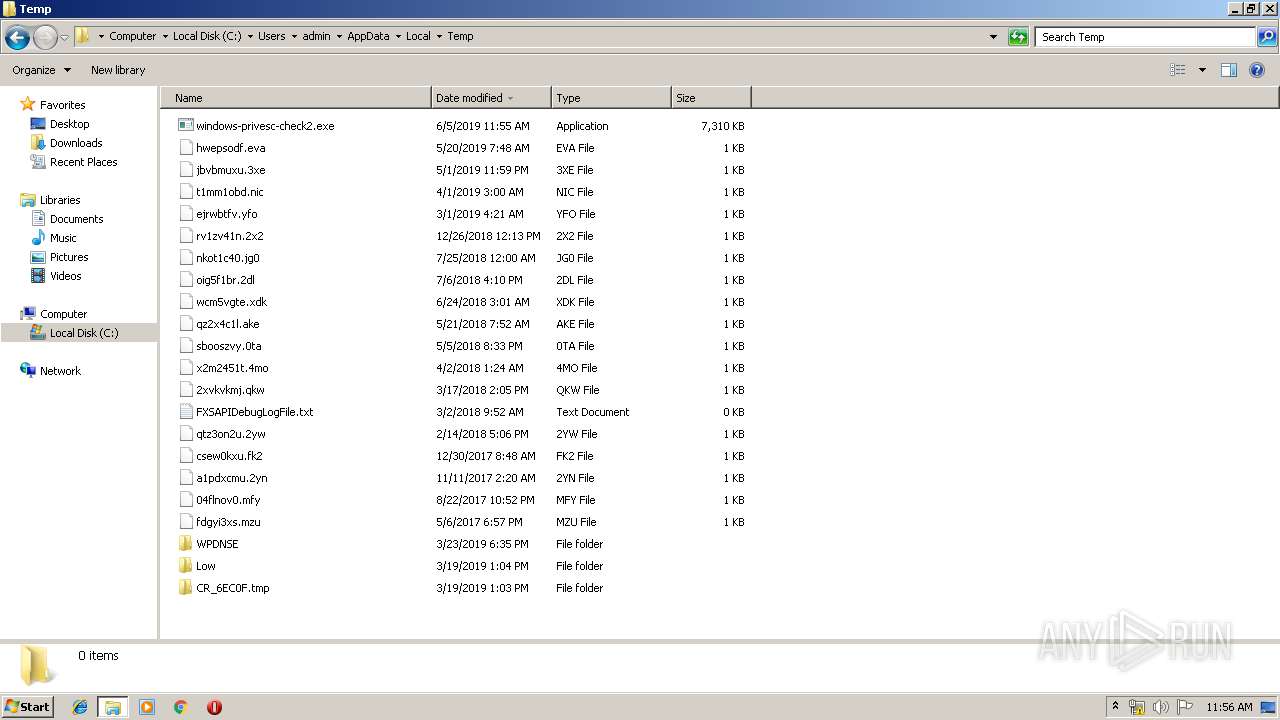The width and height of the screenshot is (1280, 720).
Task: Select the file fdgyi3xs.mzu
Action: [228, 522]
